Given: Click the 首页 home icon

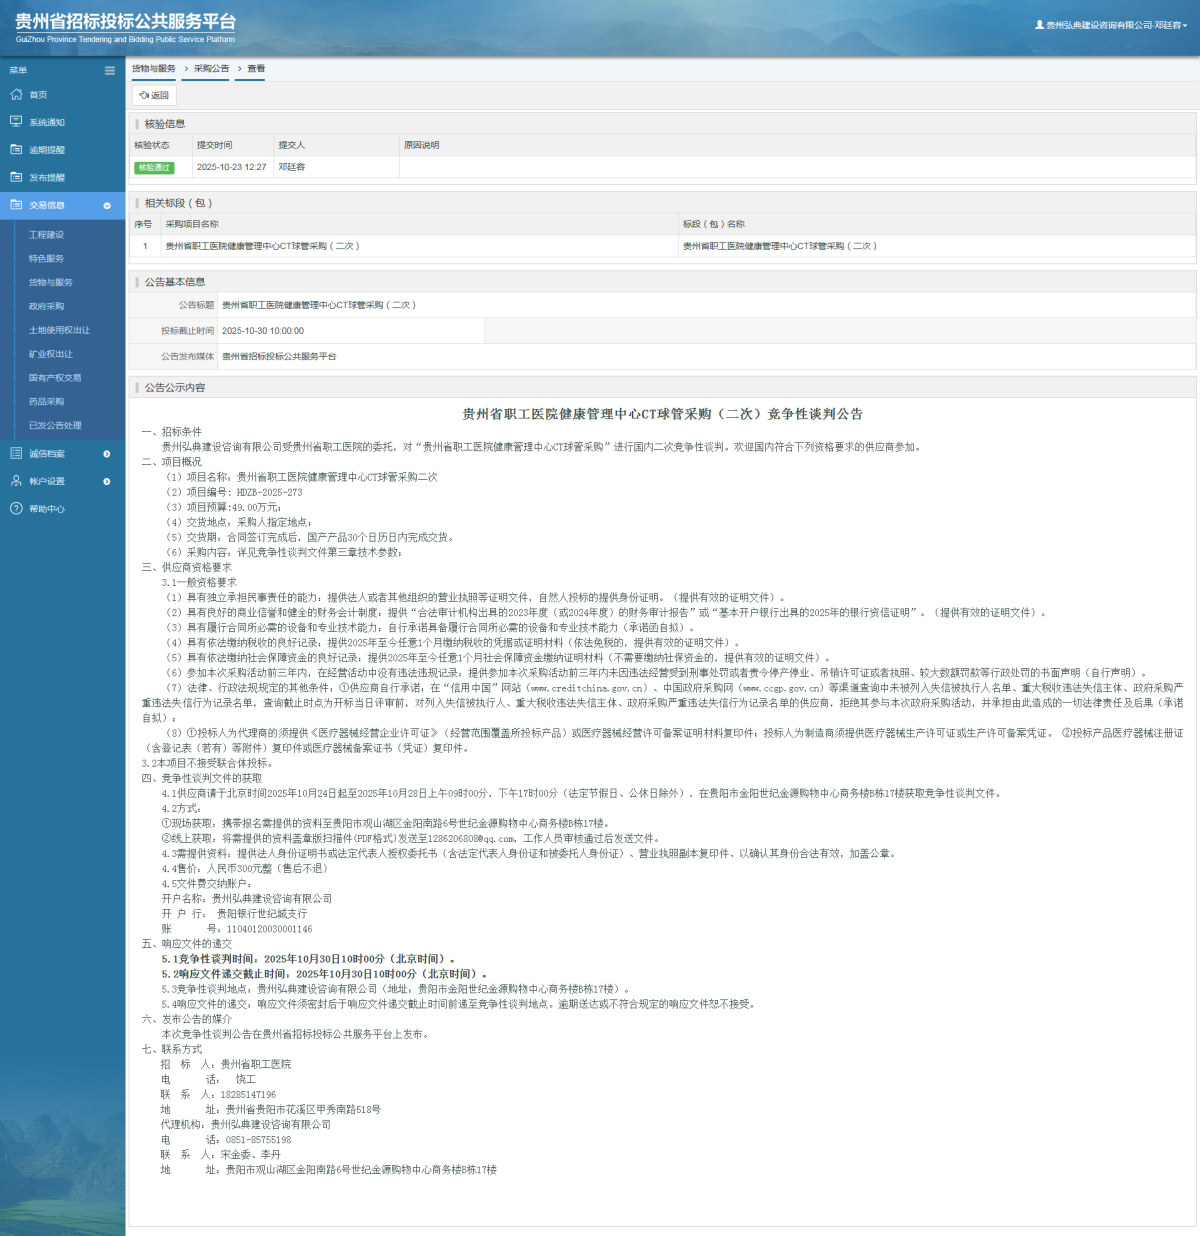Looking at the screenshot, I should tap(16, 94).
